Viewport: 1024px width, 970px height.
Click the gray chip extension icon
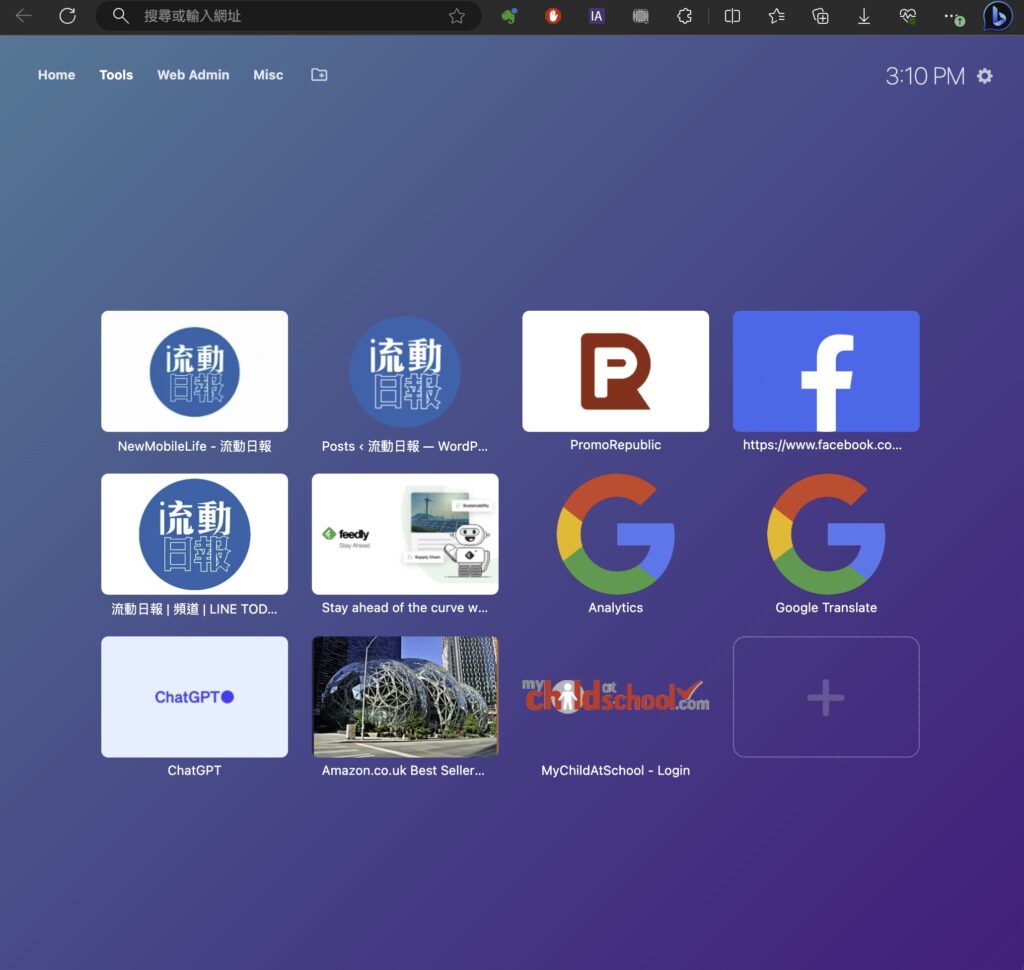(x=641, y=16)
